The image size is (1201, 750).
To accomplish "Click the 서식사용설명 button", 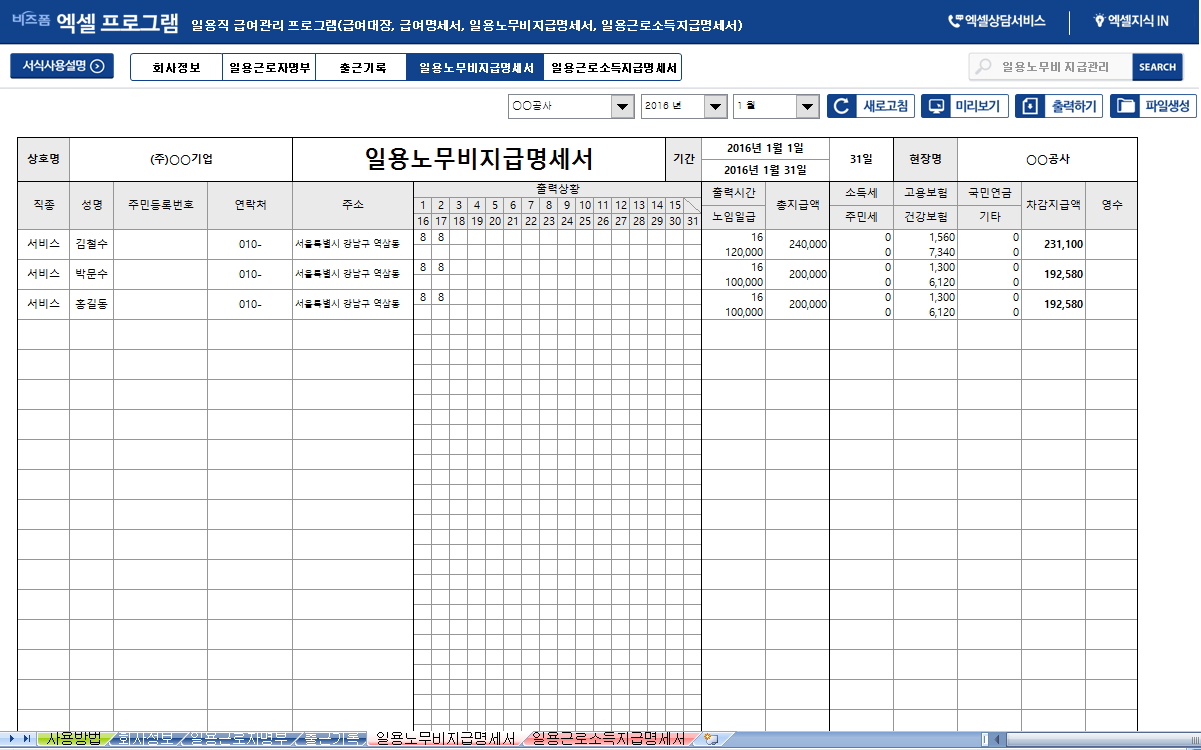I will (62, 67).
